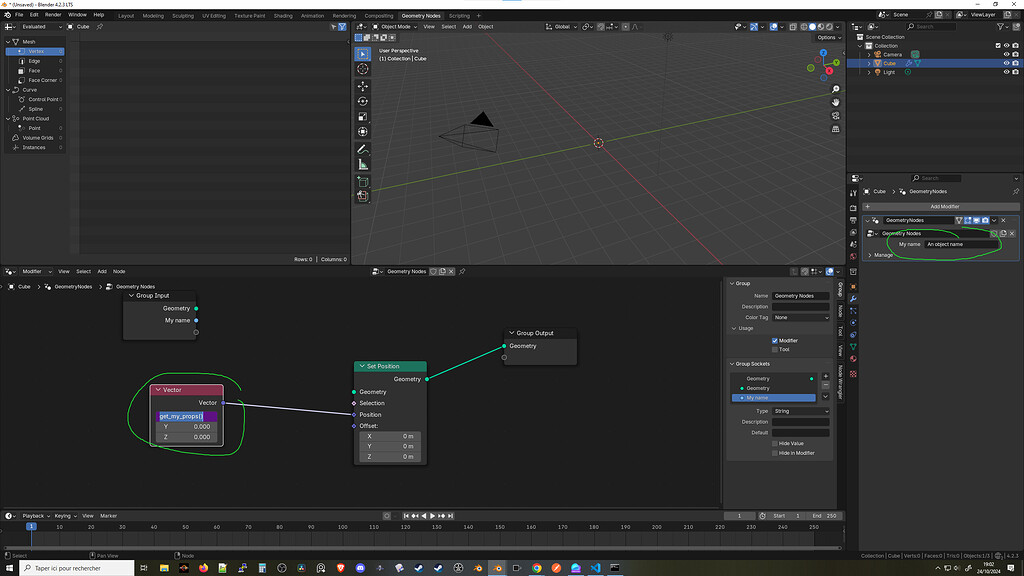Hide the Camera in outliner viewport
This screenshot has width=1024, height=576.
coord(1006,55)
